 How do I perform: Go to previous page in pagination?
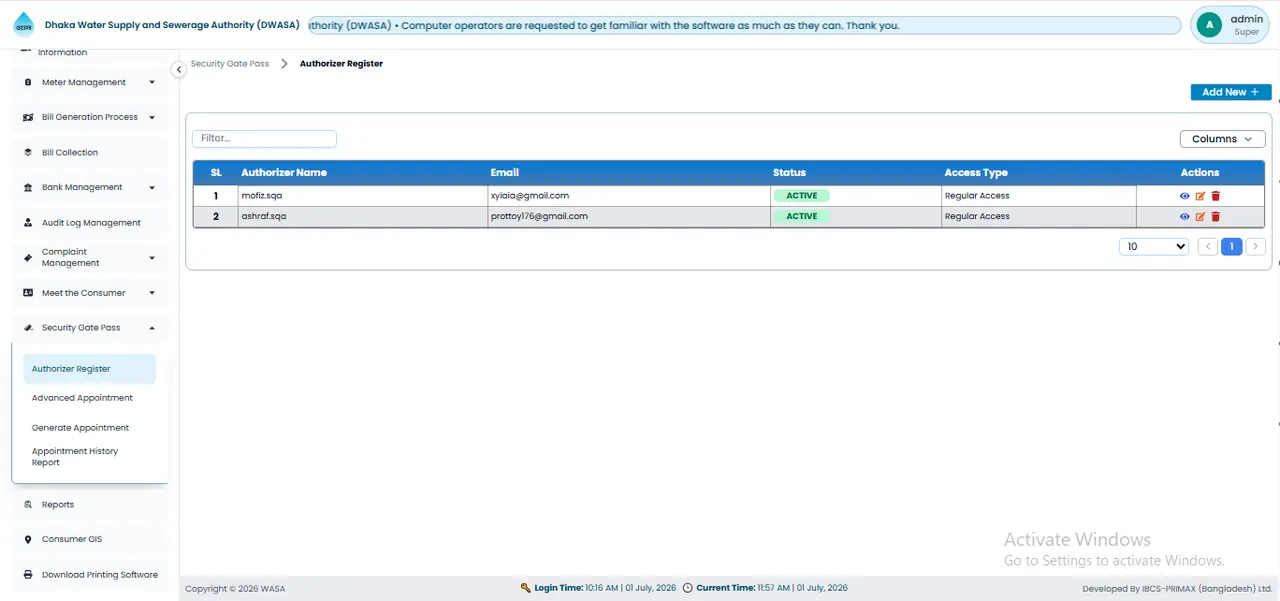click(x=1207, y=246)
